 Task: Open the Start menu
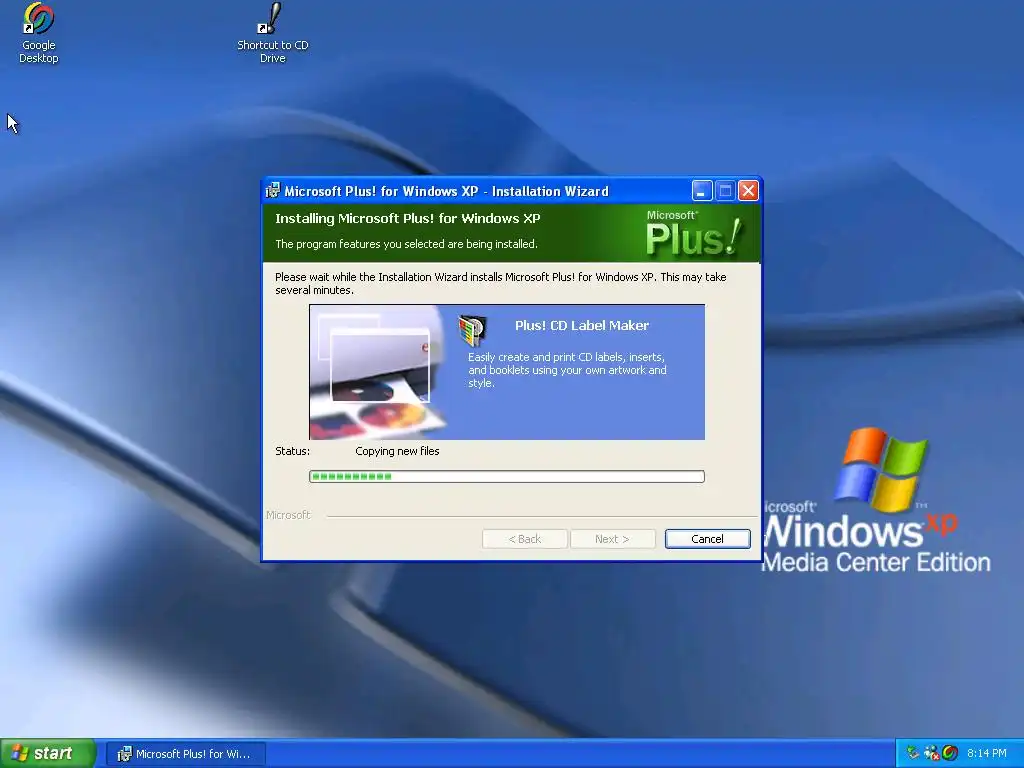pos(48,753)
